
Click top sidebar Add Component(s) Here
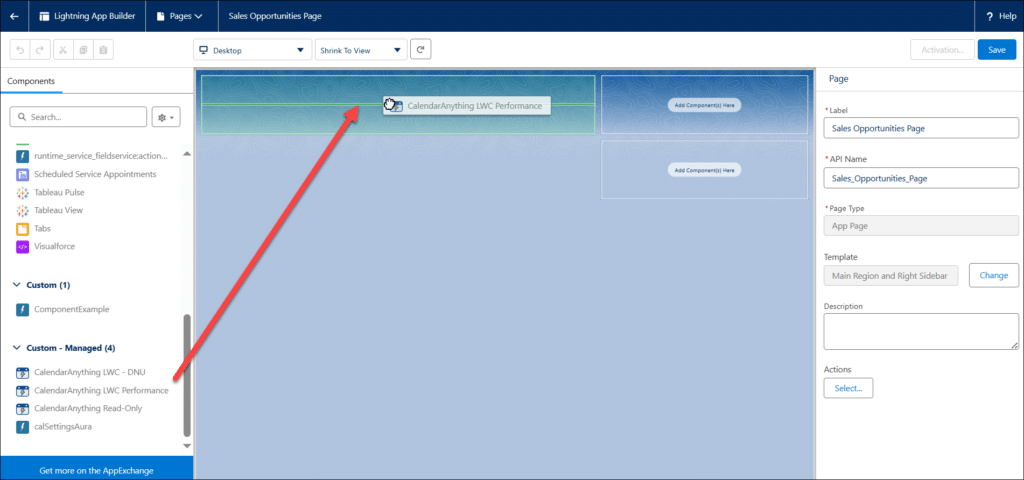pyautogui.click(x=704, y=105)
